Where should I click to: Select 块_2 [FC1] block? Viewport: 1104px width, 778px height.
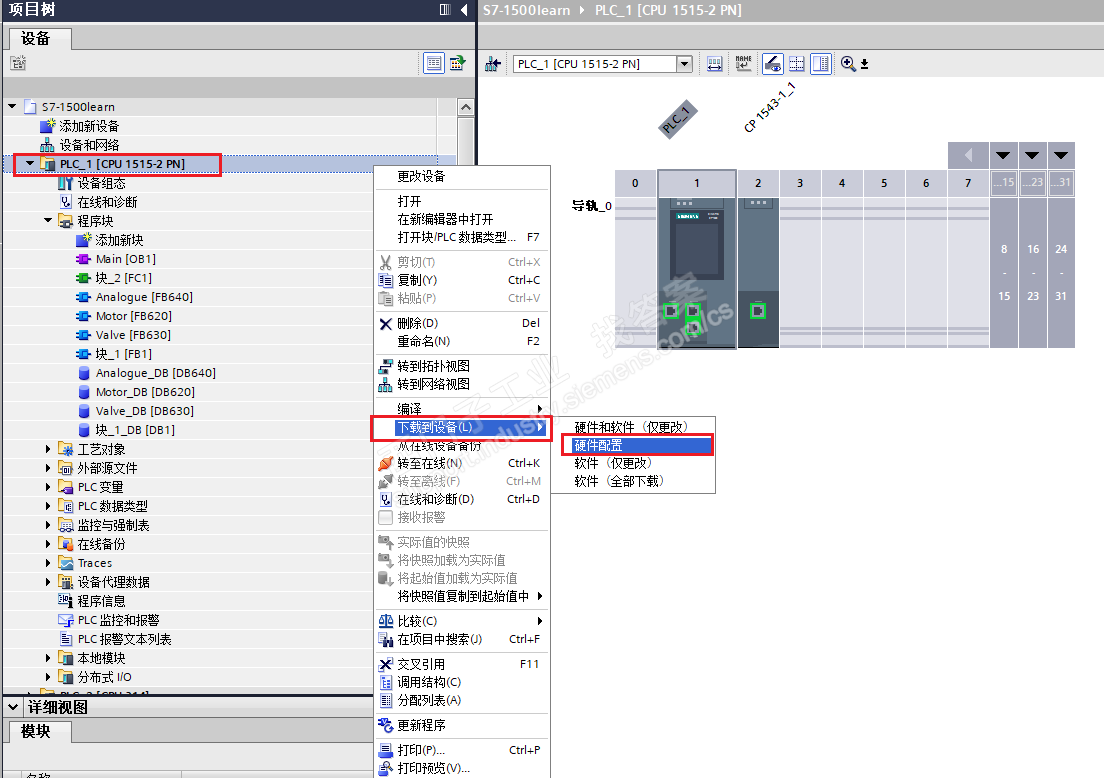pos(123,278)
